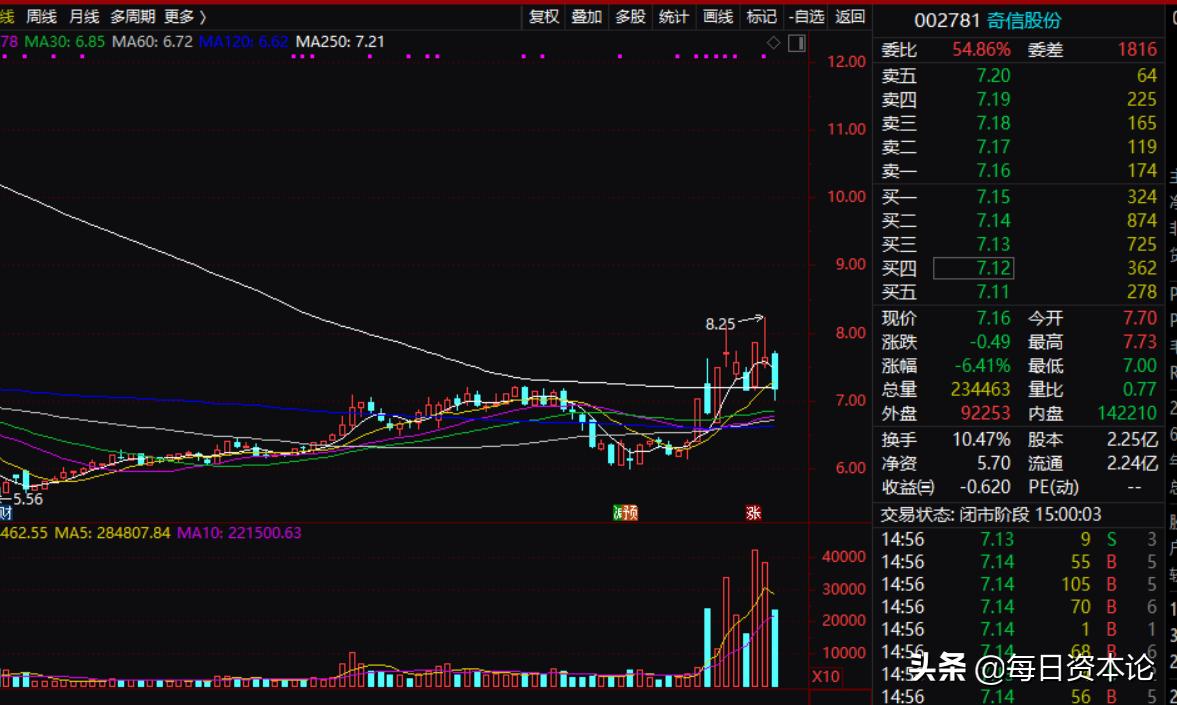Click the 交易状态 闭市阶段 status line
This screenshot has height=705, width=1177.
(991, 514)
